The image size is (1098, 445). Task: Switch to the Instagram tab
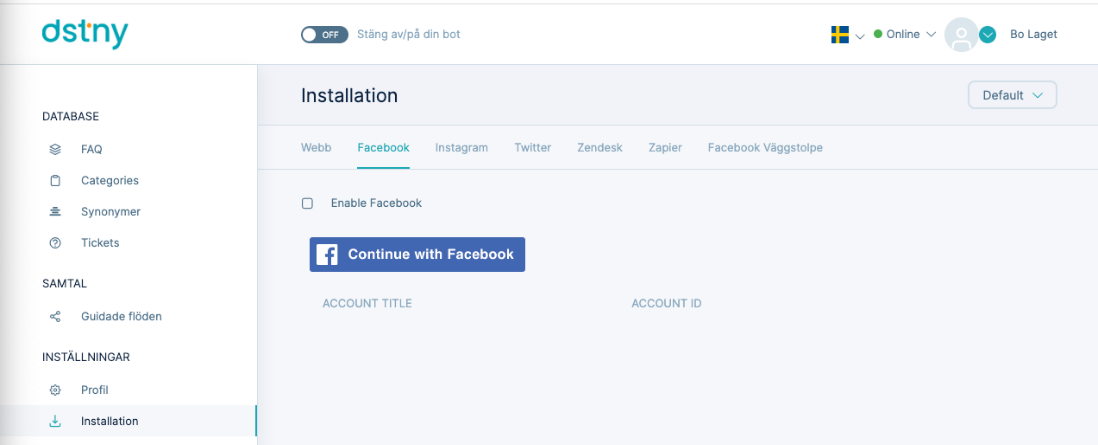click(x=461, y=148)
